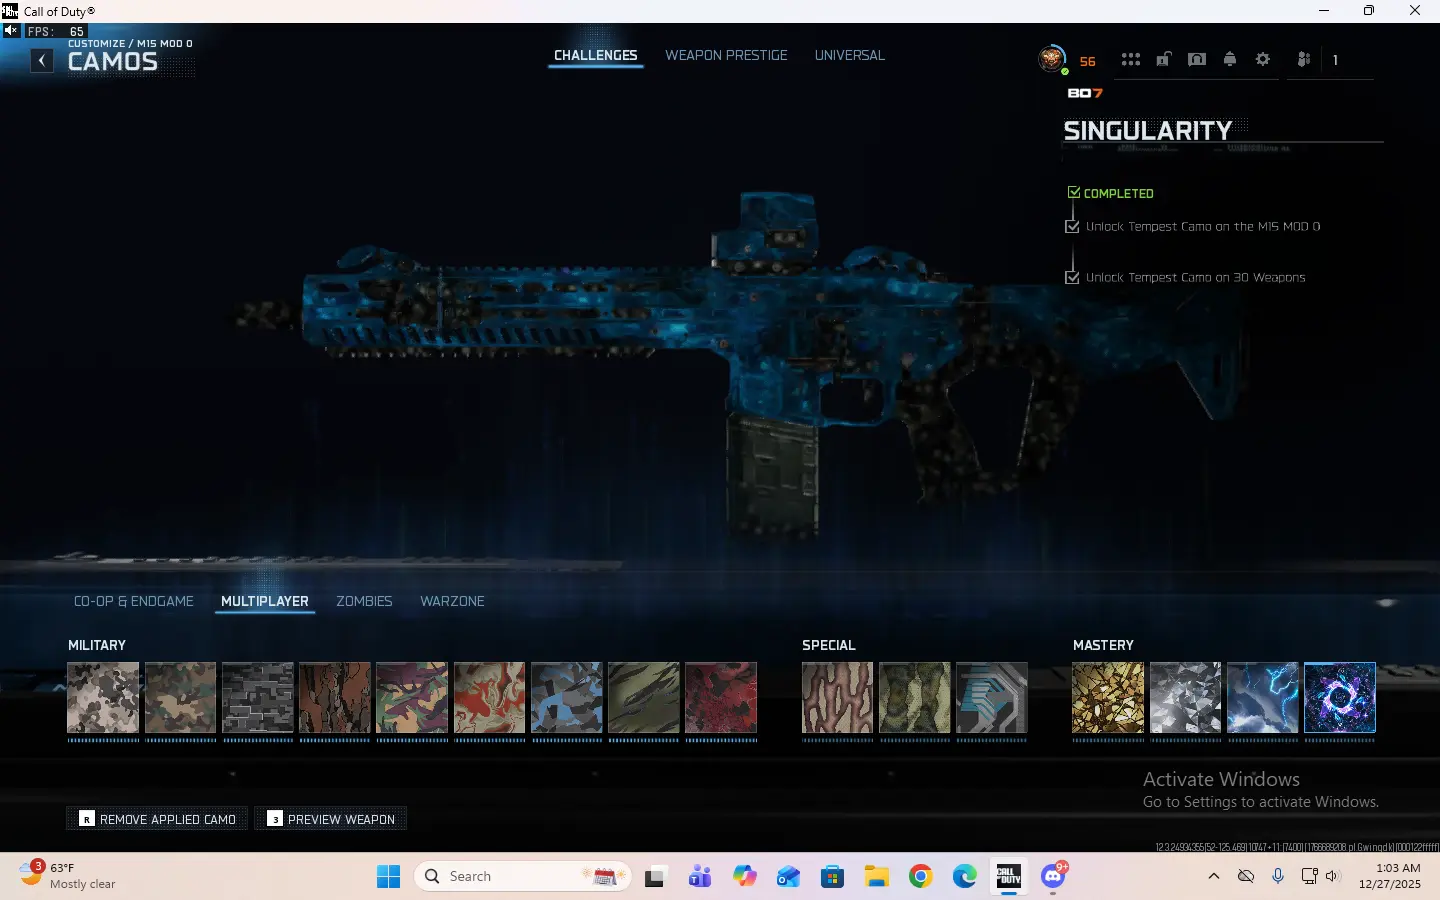Open the Settings gear icon
This screenshot has height=900, width=1440.
(1263, 60)
